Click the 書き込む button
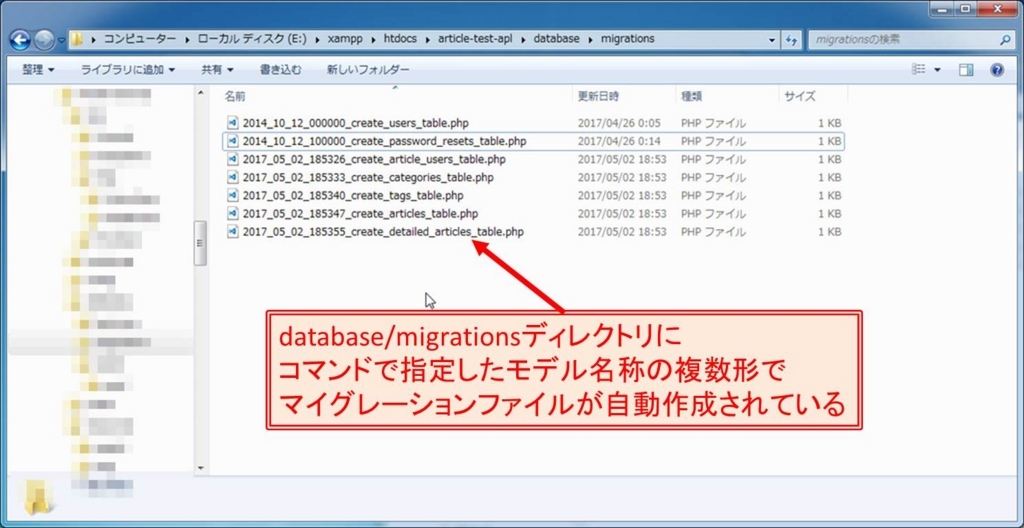The height and width of the screenshot is (528, 1024). pos(280,70)
